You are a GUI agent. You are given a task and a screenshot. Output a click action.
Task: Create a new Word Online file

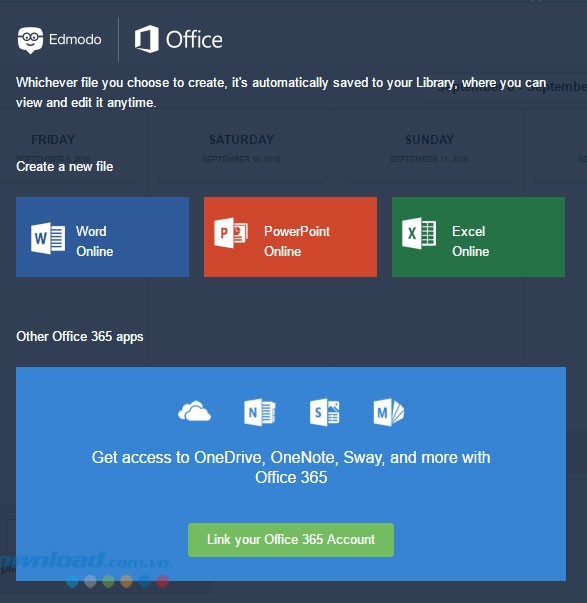coord(102,237)
